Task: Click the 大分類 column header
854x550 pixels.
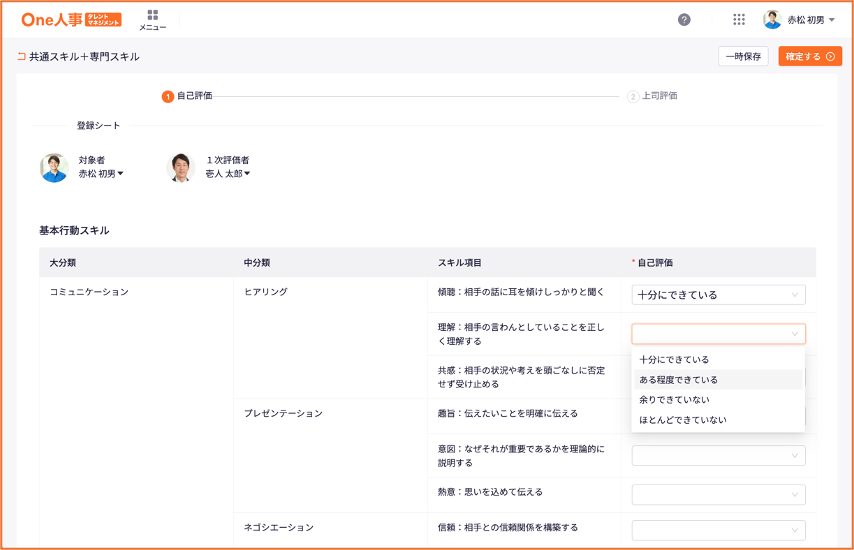Action: pyautogui.click(x=63, y=262)
